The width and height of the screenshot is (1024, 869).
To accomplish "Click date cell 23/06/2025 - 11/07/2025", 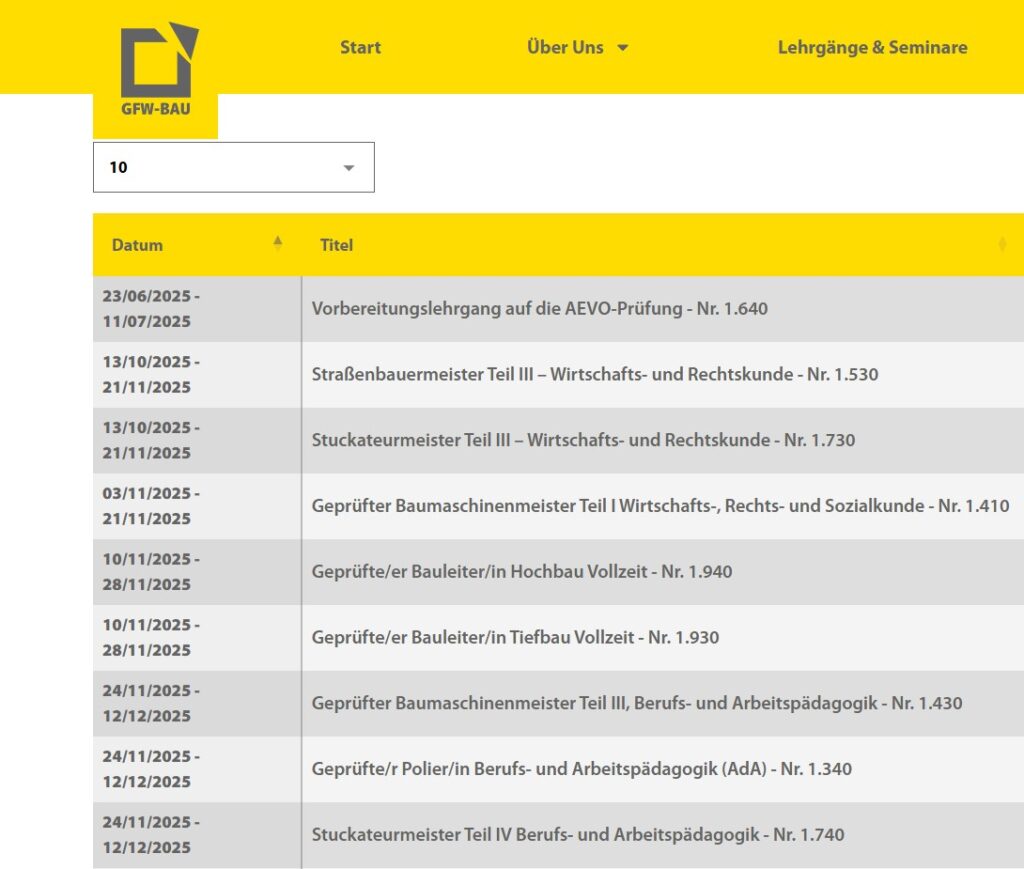I will click(151, 309).
